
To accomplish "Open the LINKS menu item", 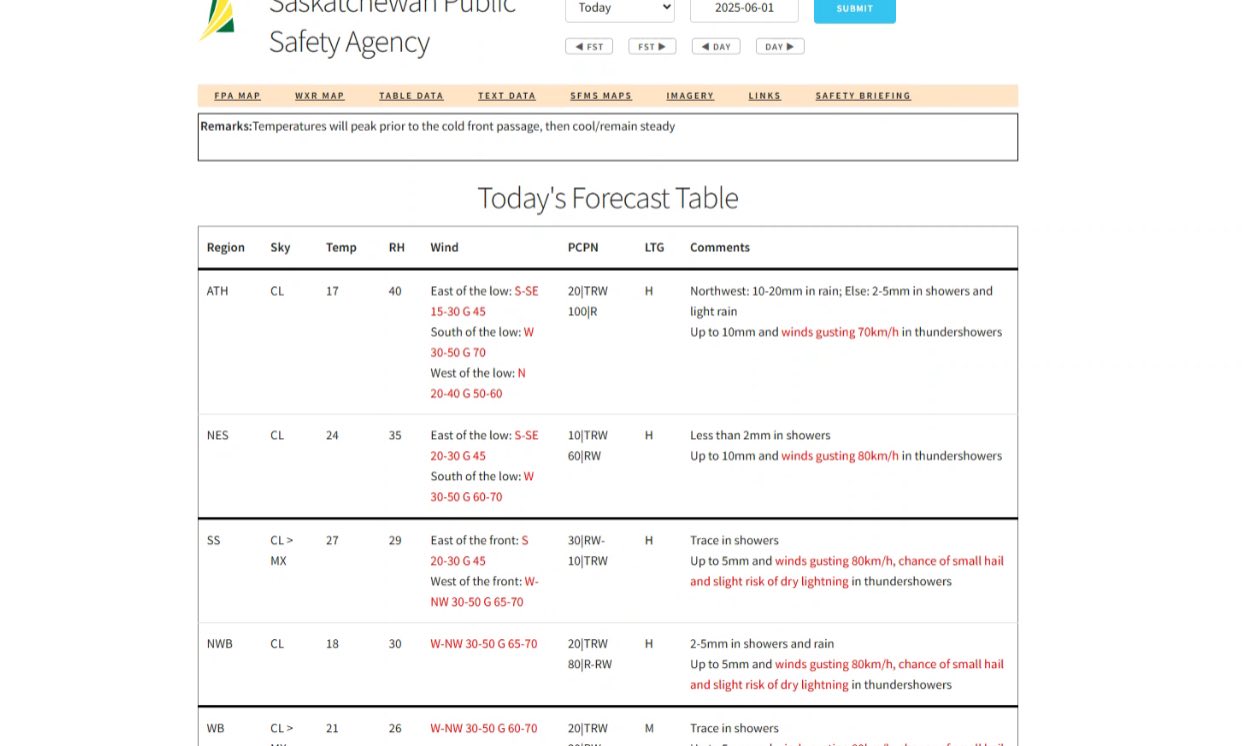I will 765,96.
